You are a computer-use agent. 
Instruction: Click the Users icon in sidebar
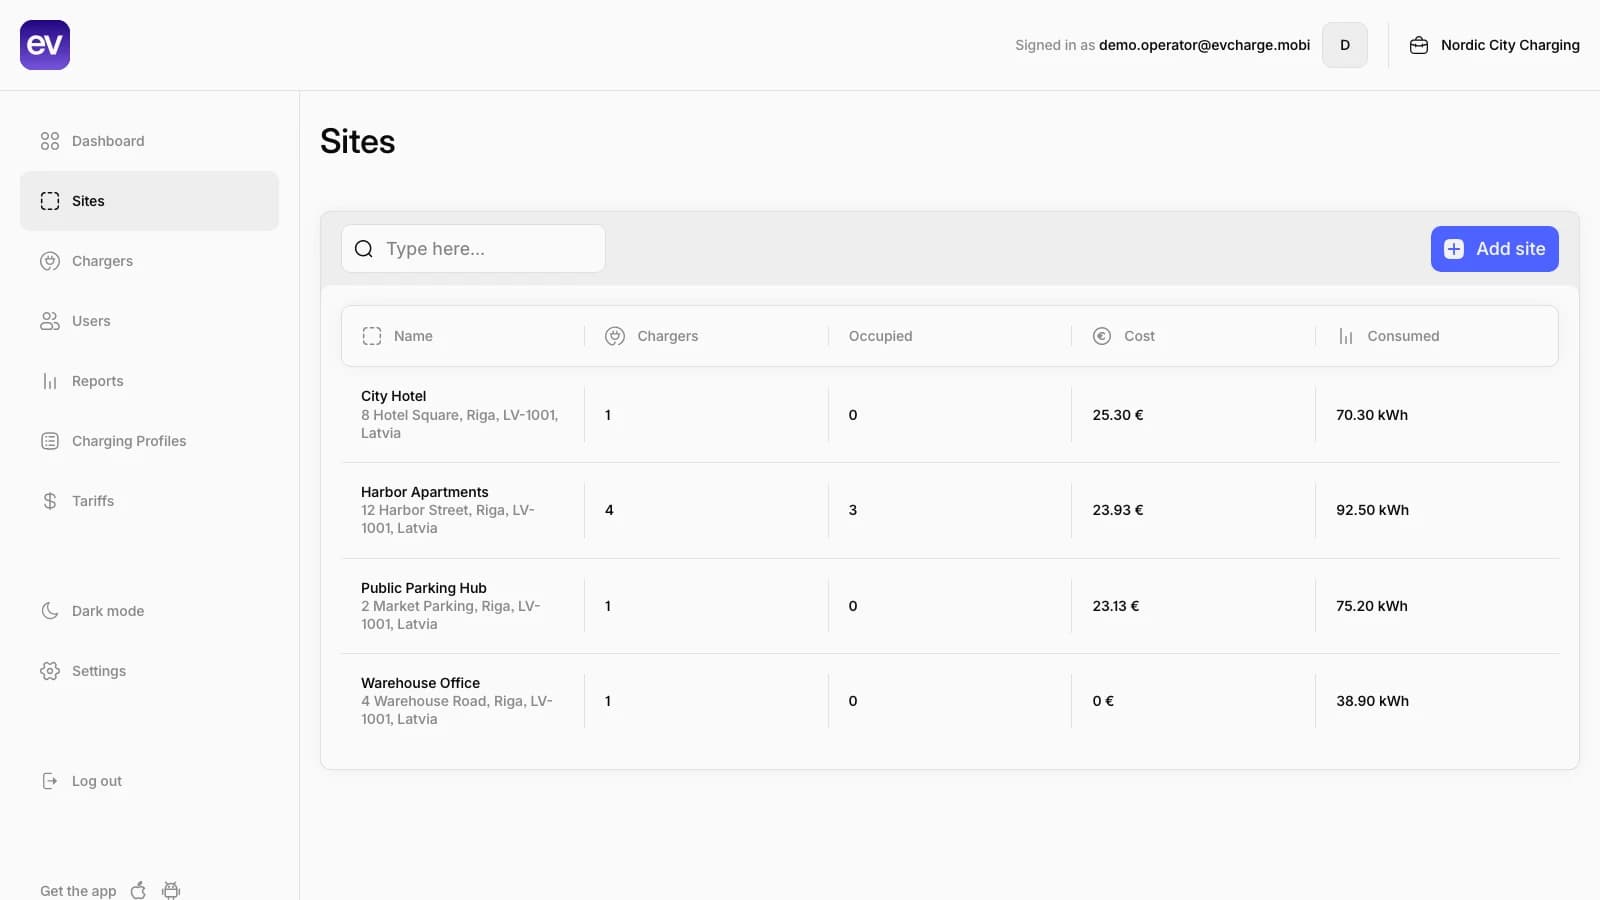(50, 321)
